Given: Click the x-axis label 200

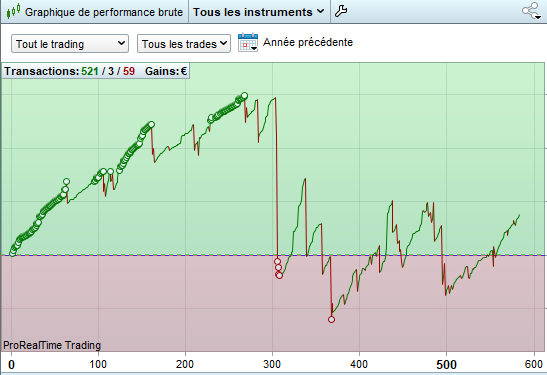Looking at the screenshot, I should click(185, 364).
